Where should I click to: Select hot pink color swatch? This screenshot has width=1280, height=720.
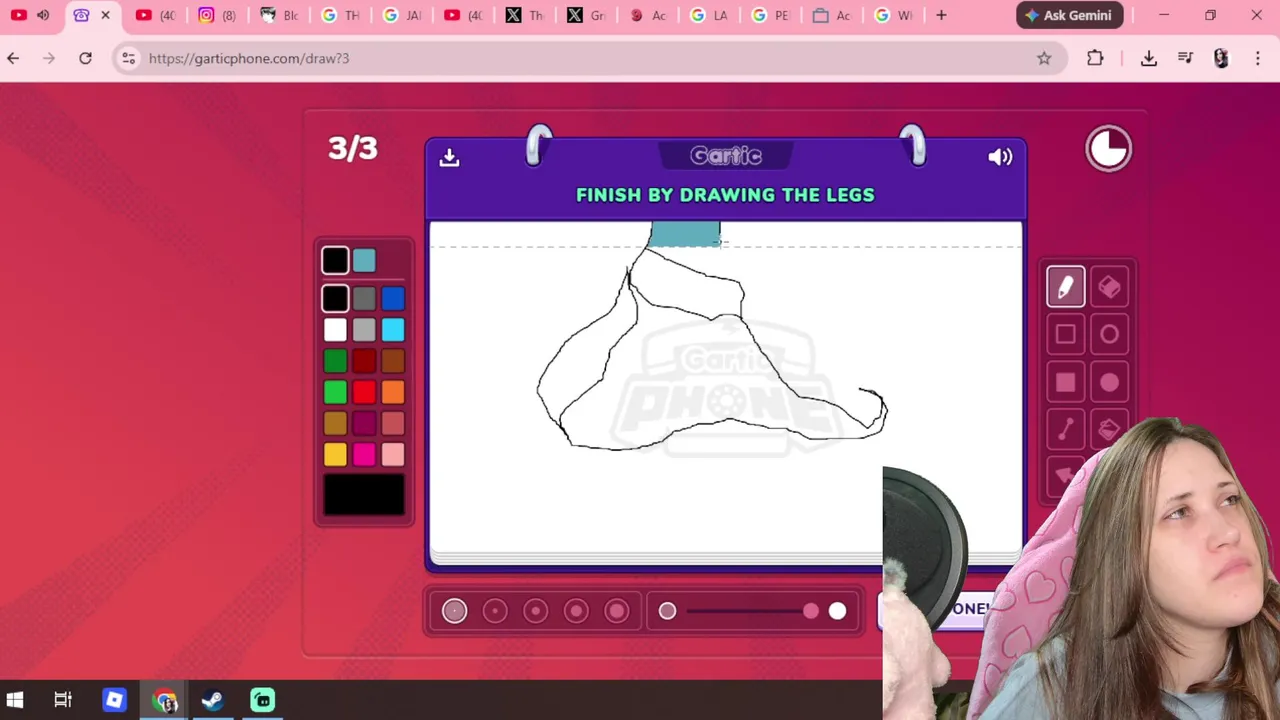tap(364, 455)
